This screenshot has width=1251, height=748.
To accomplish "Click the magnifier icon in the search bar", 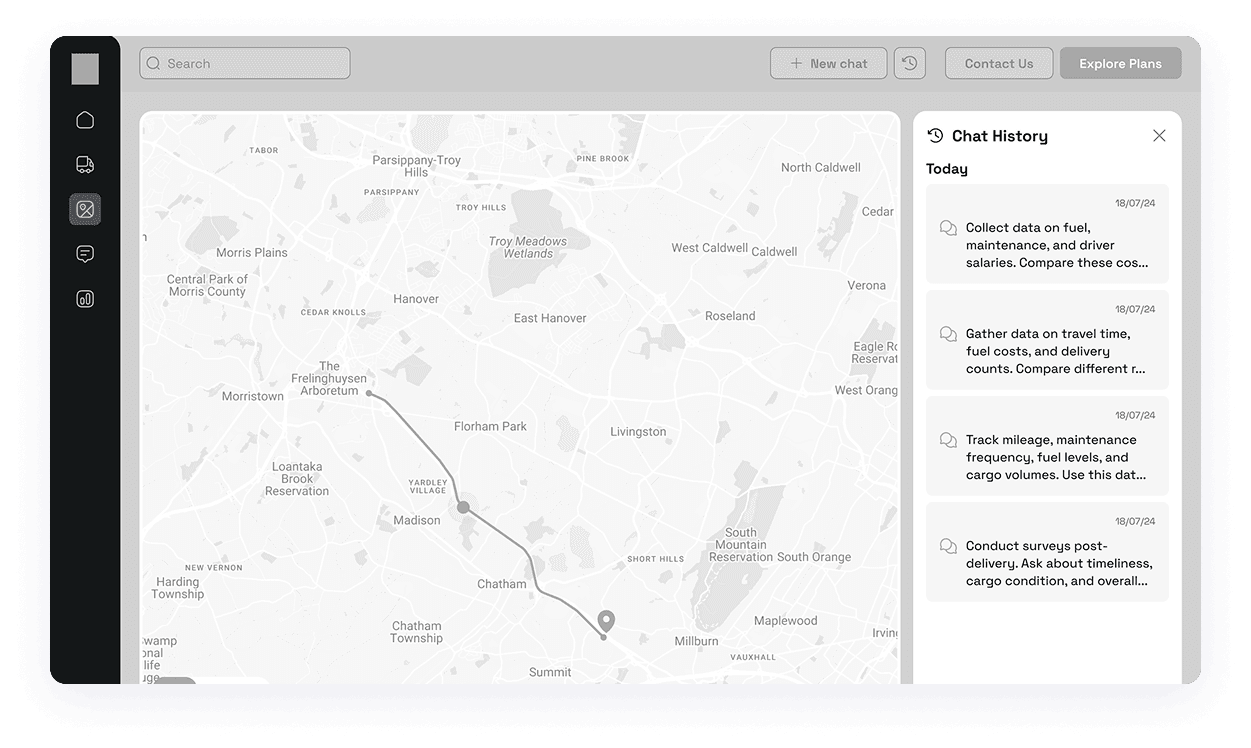I will point(153,63).
